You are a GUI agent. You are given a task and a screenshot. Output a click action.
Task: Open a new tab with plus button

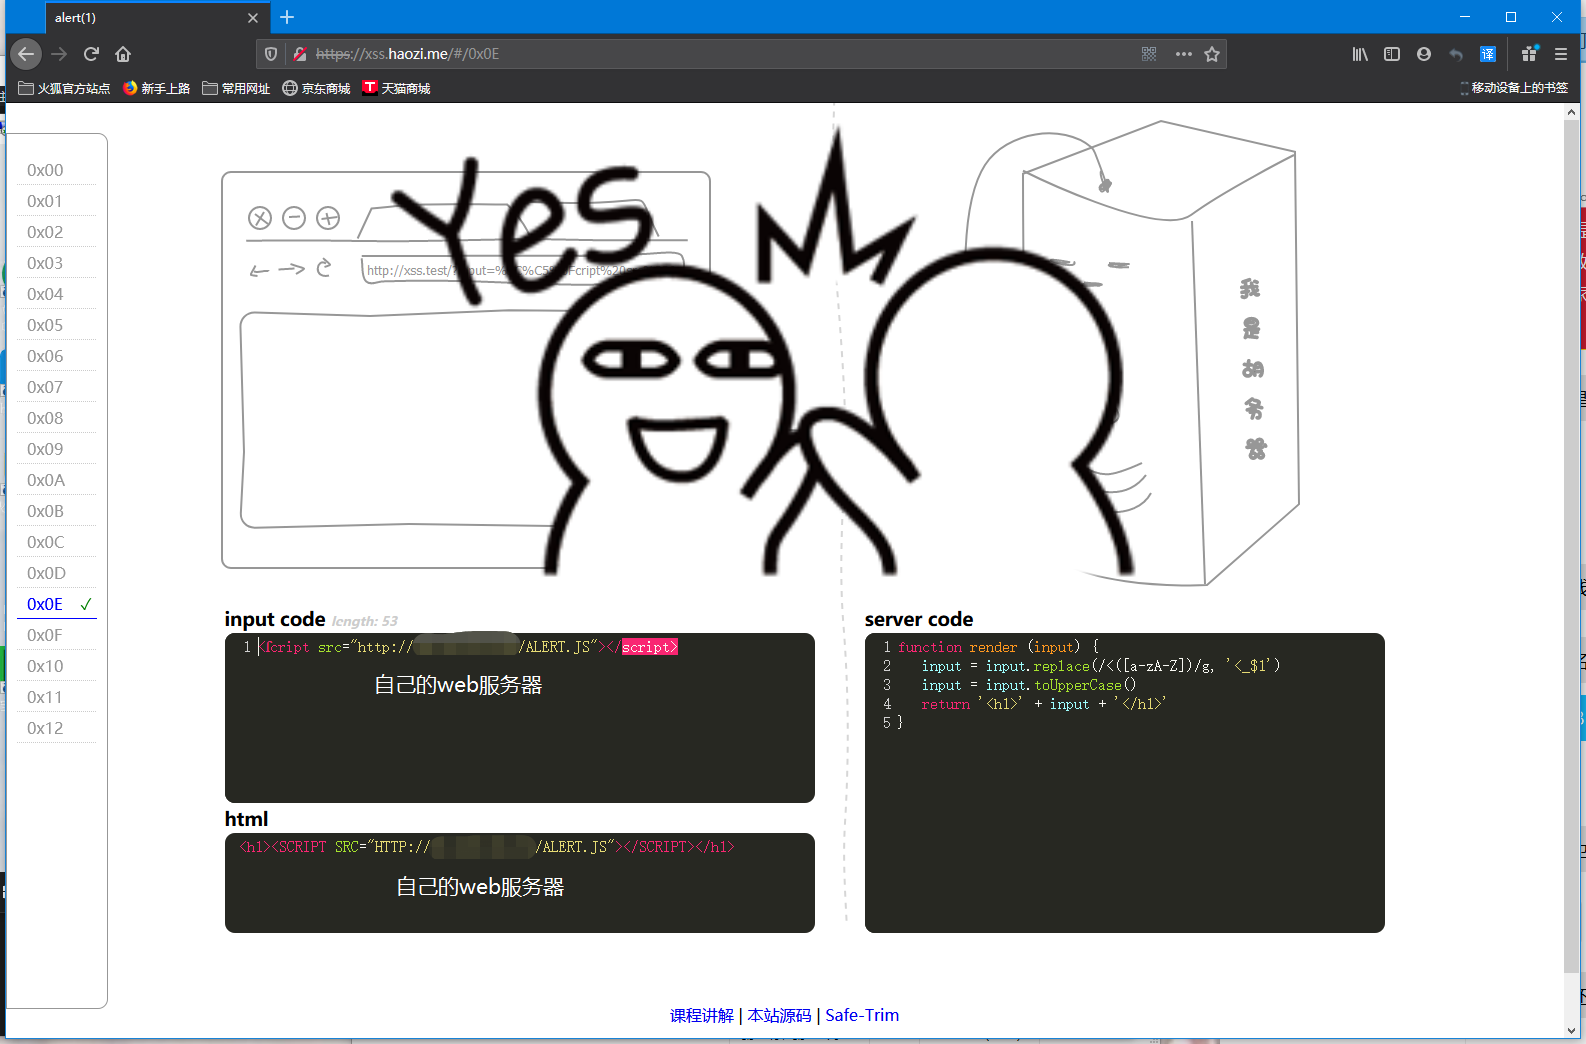287,17
